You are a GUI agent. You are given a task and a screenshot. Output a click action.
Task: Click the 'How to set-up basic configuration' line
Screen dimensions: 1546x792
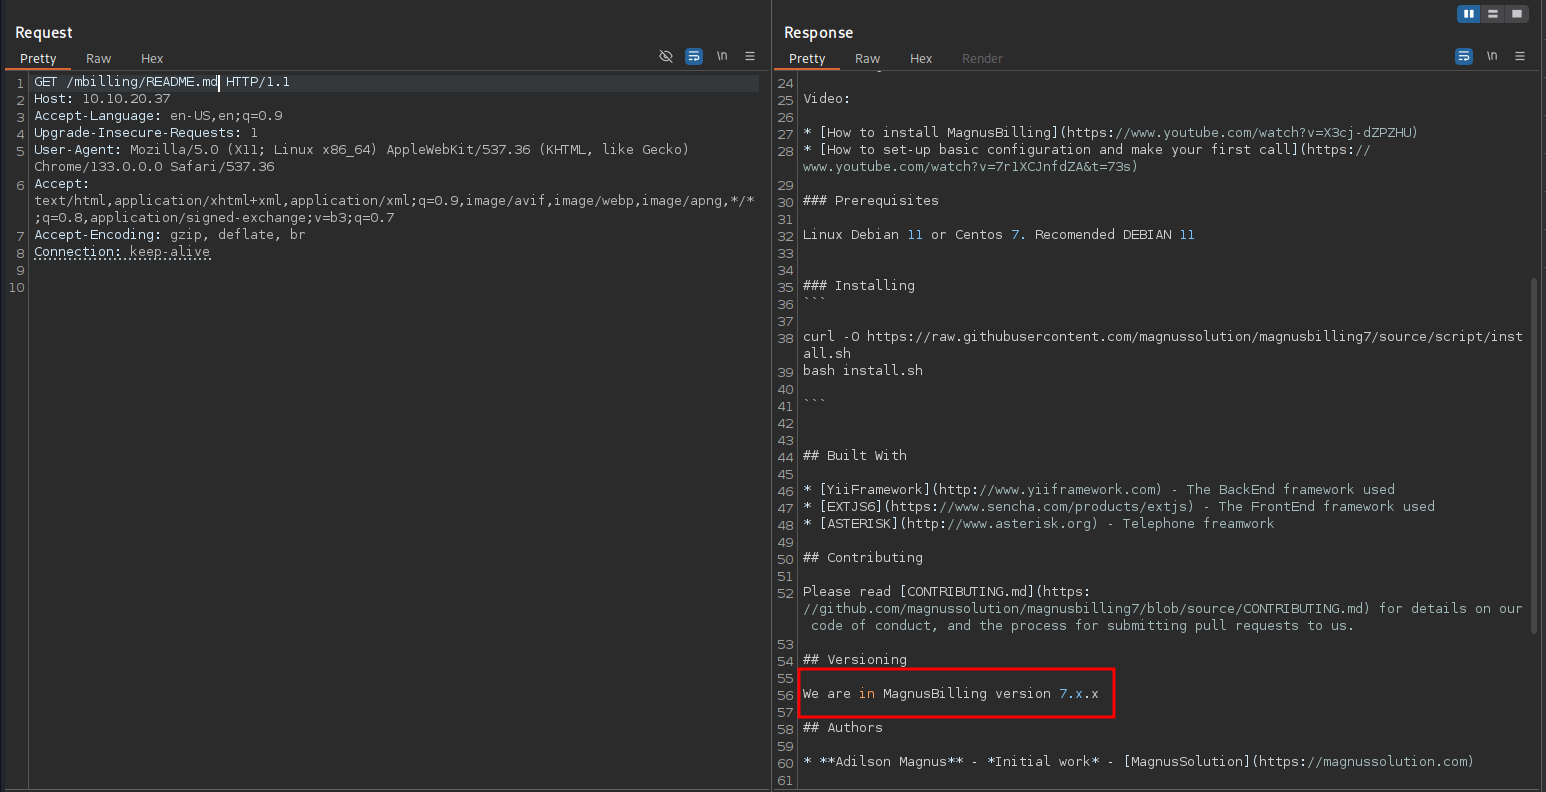1087,158
